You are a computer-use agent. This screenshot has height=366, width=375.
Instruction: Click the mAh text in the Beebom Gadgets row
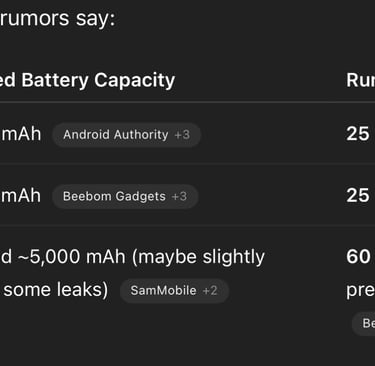pyautogui.click(x=21, y=196)
